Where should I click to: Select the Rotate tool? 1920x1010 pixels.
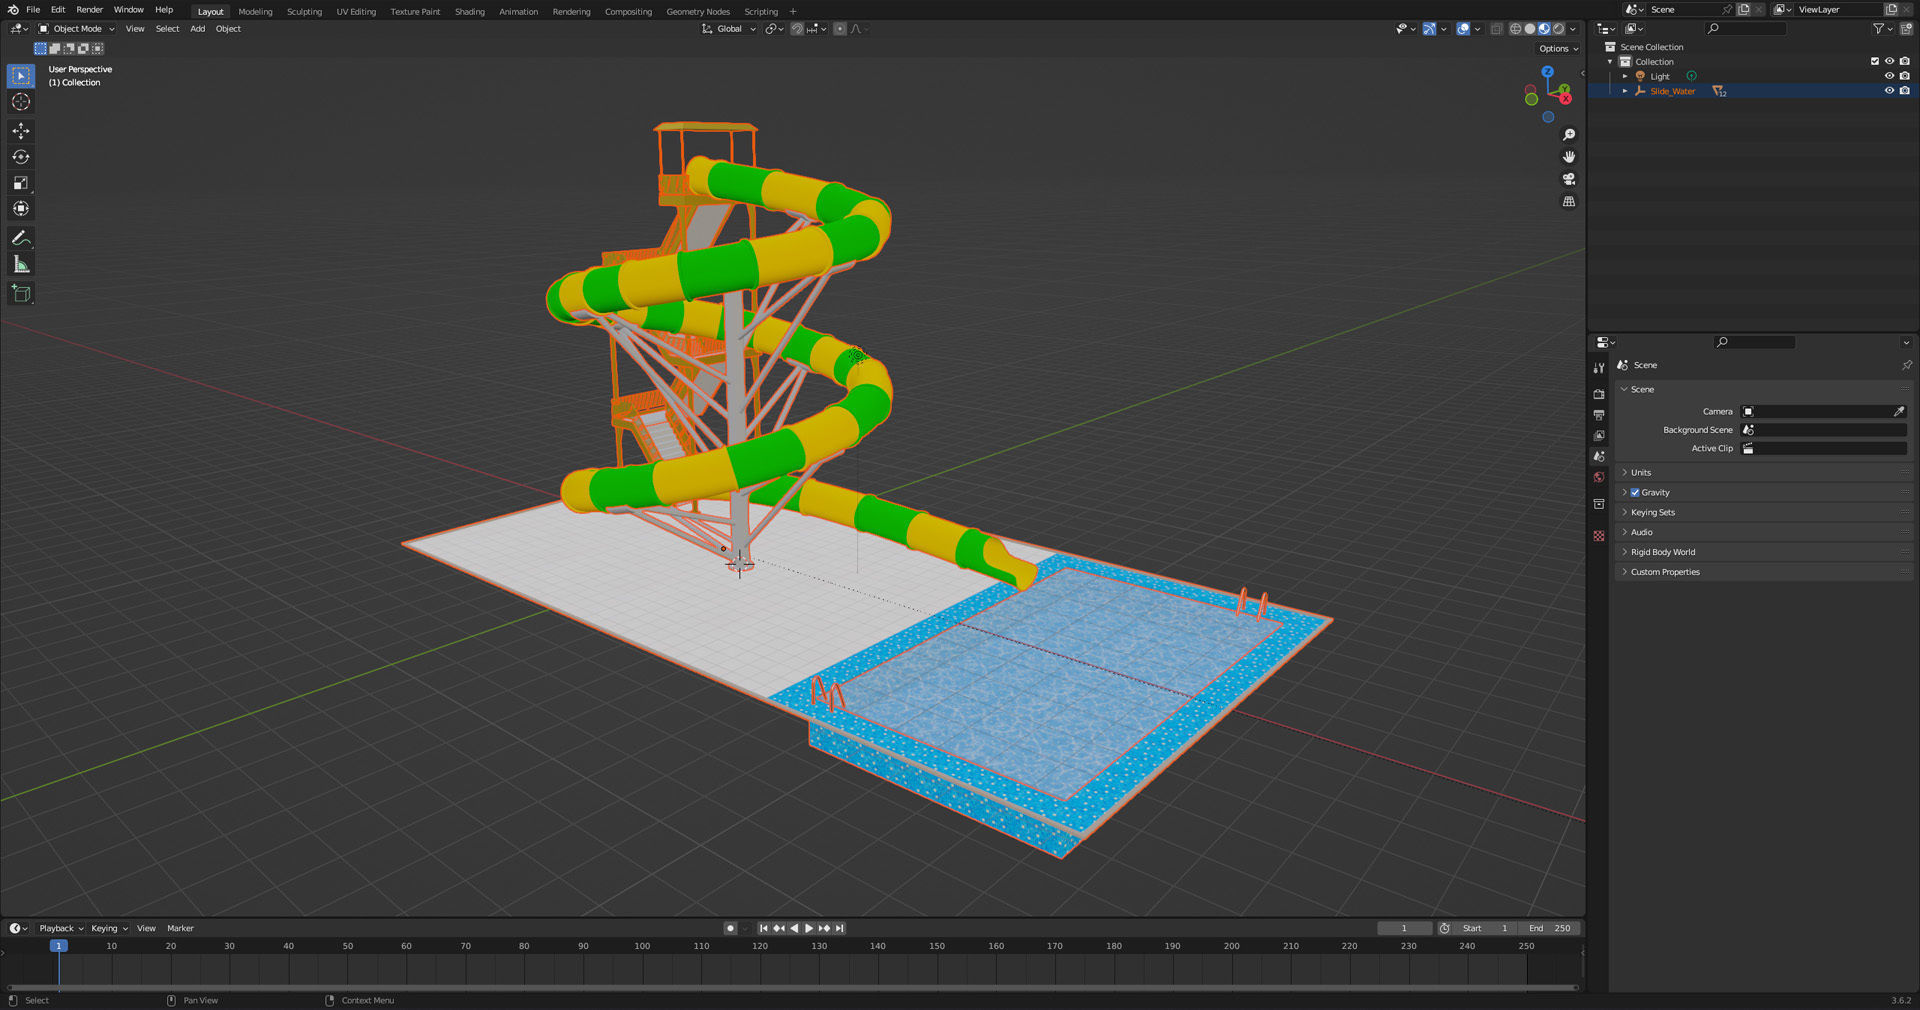[x=21, y=157]
